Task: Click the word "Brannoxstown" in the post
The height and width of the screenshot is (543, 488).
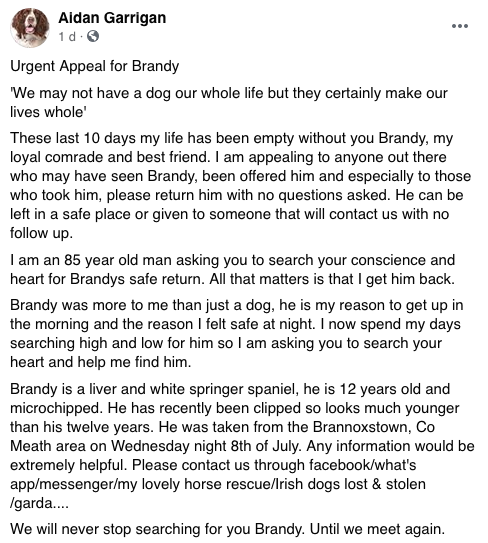Action: click(x=362, y=427)
